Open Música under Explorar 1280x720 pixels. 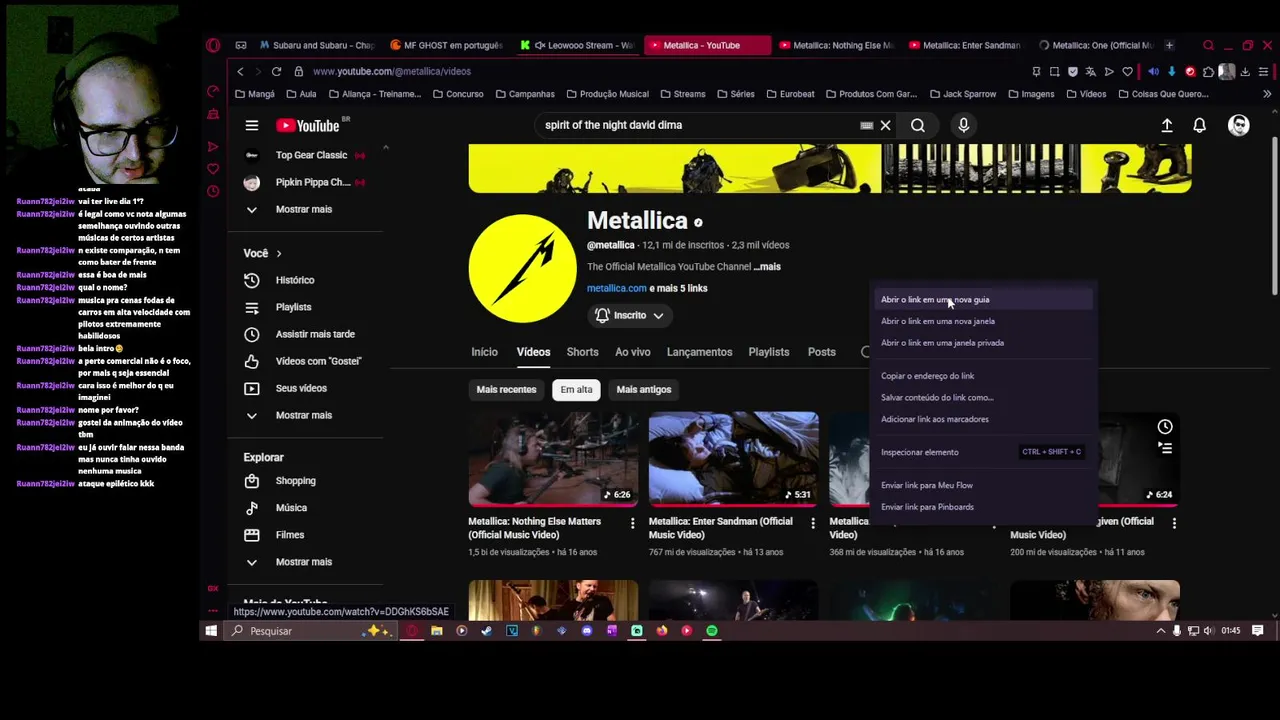(291, 508)
